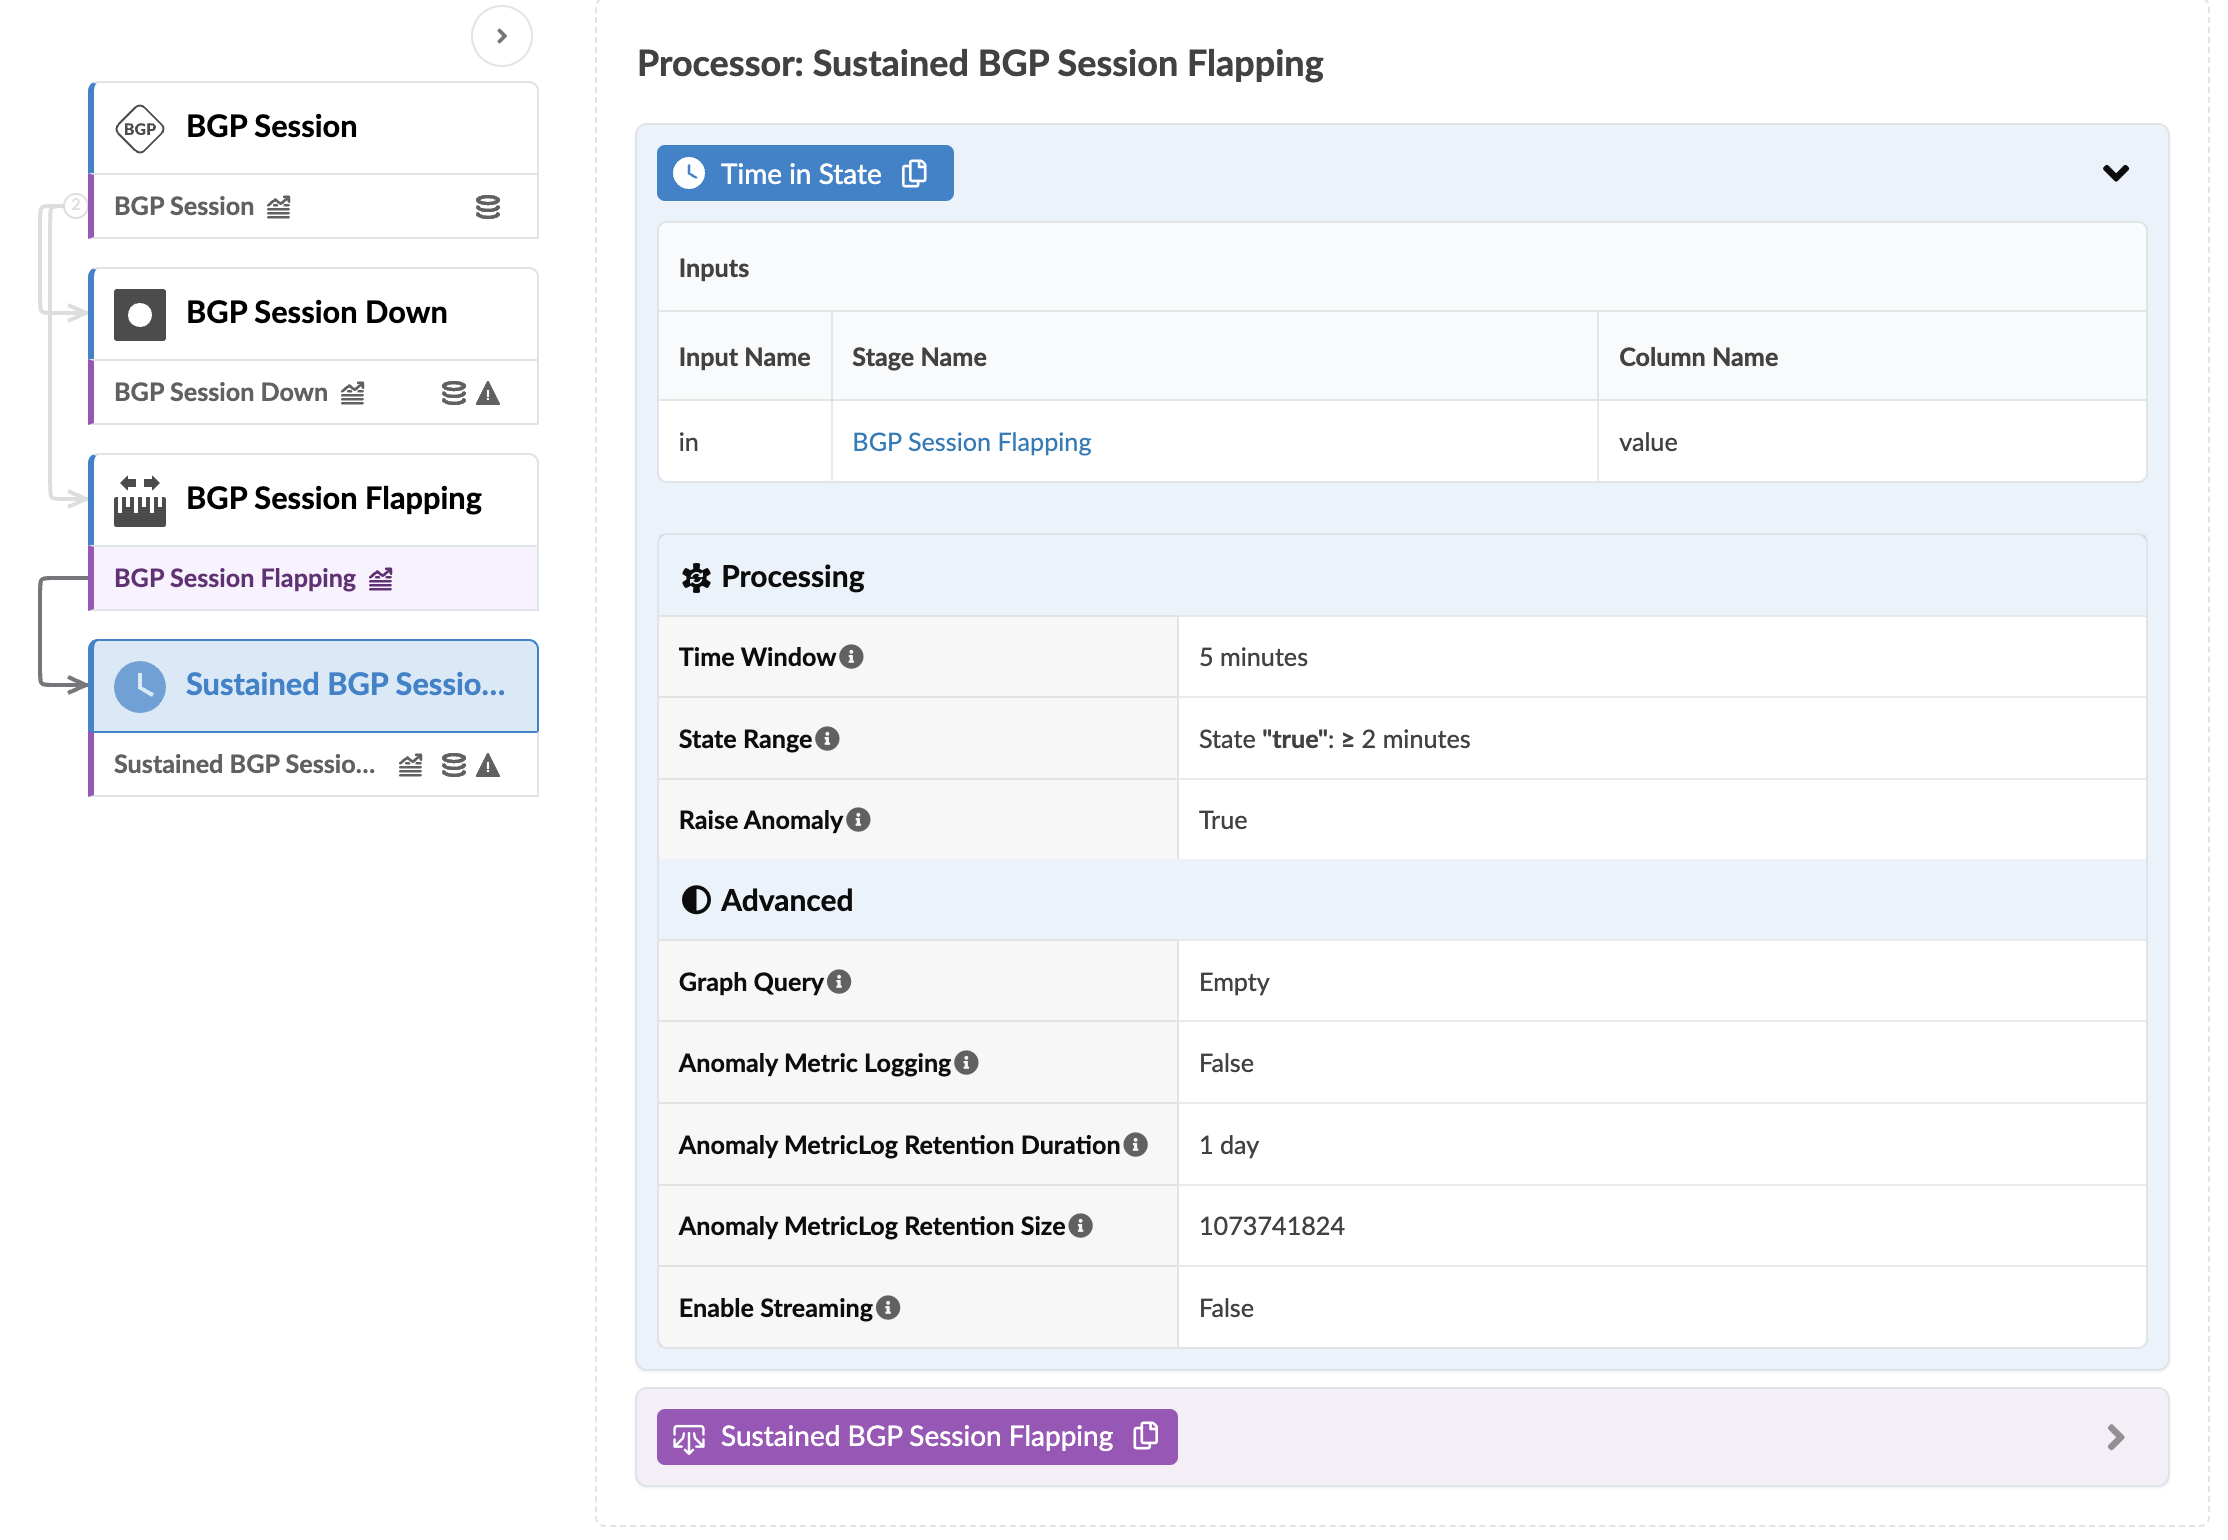Image resolution: width=2228 pixels, height=1540 pixels.
Task: Click copy icon on Sustained BGP Session Flapping badge
Action: [1146, 1436]
